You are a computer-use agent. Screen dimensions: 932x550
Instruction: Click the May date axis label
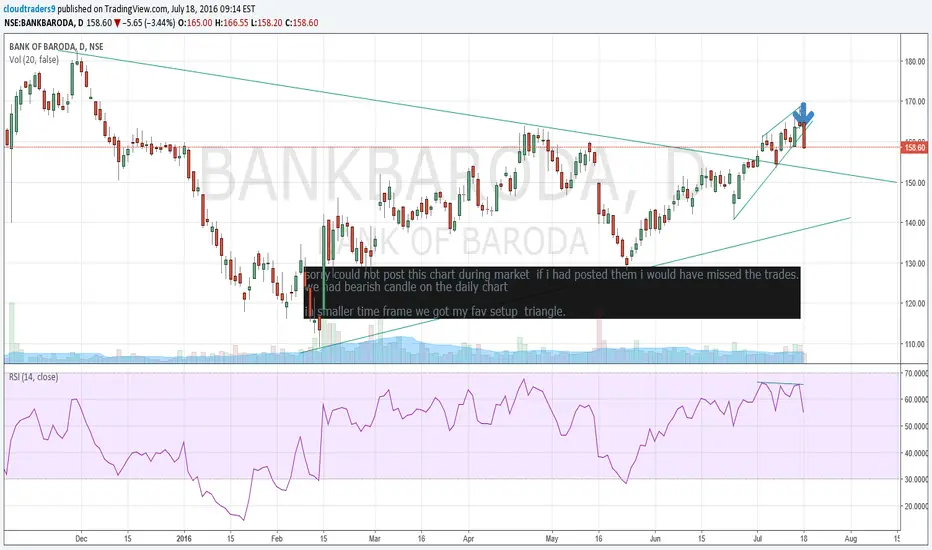tap(552, 539)
